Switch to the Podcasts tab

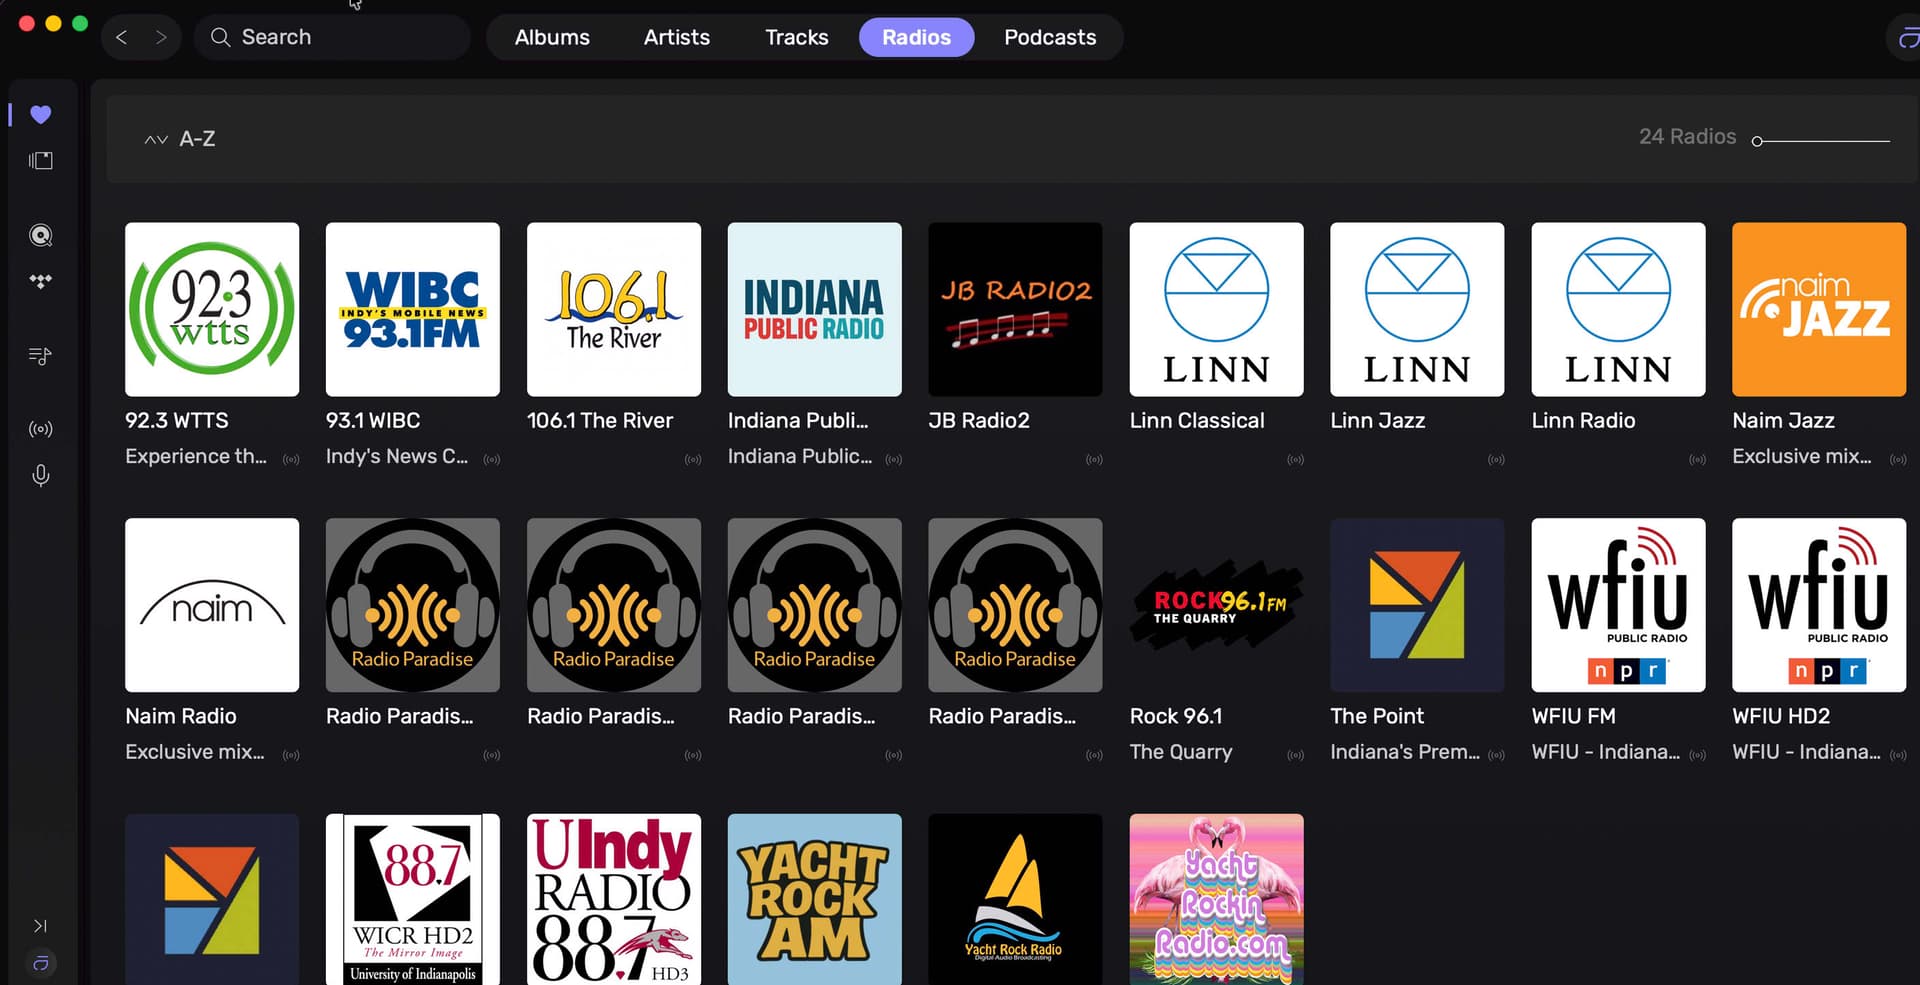[x=1049, y=38]
